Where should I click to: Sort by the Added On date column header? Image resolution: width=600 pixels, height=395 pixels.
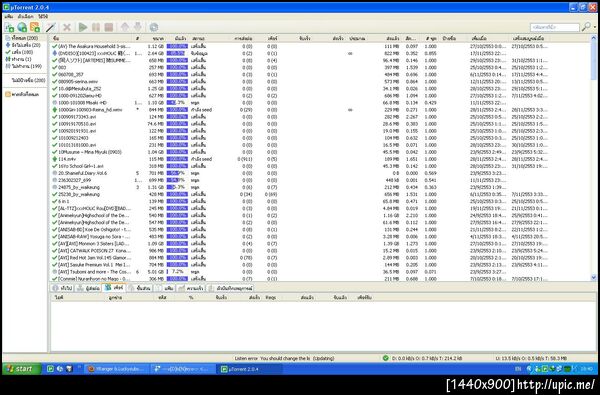(488, 38)
